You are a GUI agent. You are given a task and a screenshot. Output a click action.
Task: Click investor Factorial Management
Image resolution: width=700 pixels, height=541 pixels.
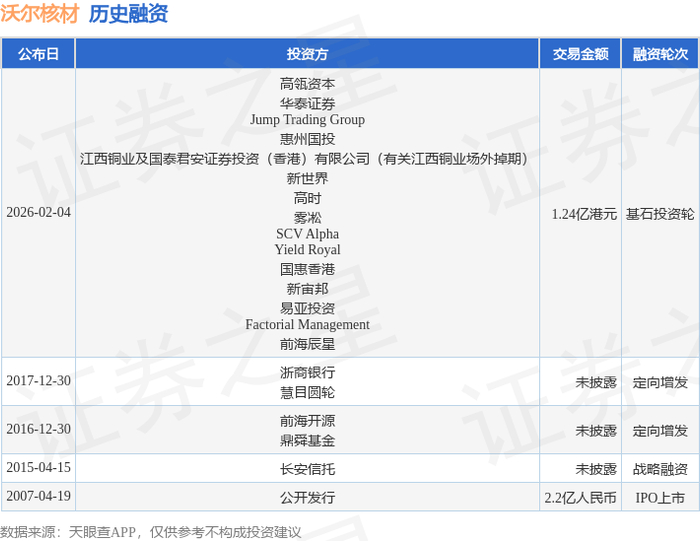[x=307, y=325]
